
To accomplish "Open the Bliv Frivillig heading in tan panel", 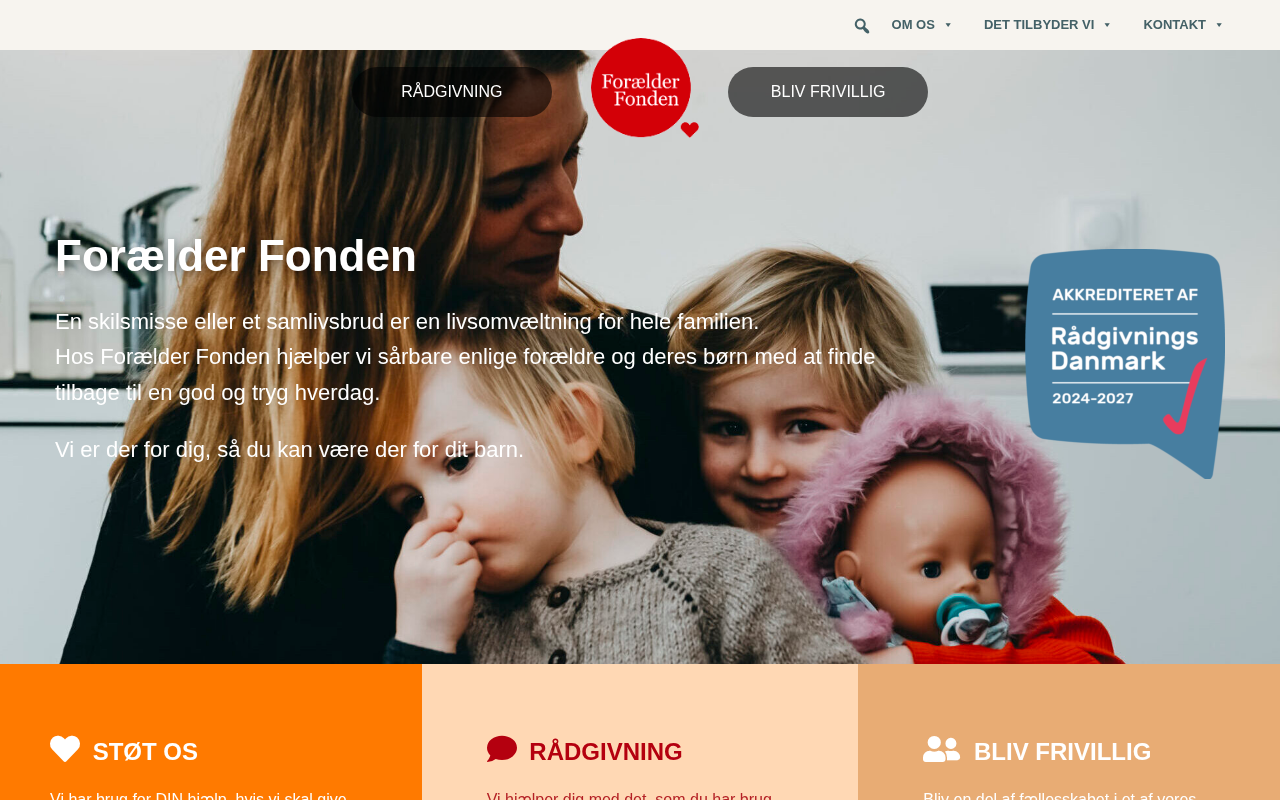I will 1062,752.
